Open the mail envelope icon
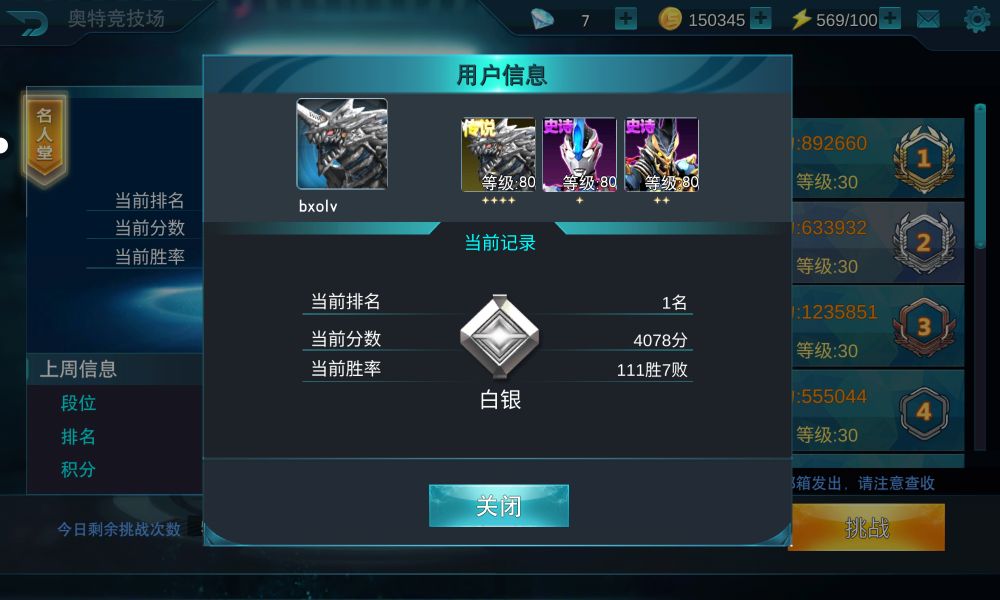The height and width of the screenshot is (600, 1000). pos(928,20)
